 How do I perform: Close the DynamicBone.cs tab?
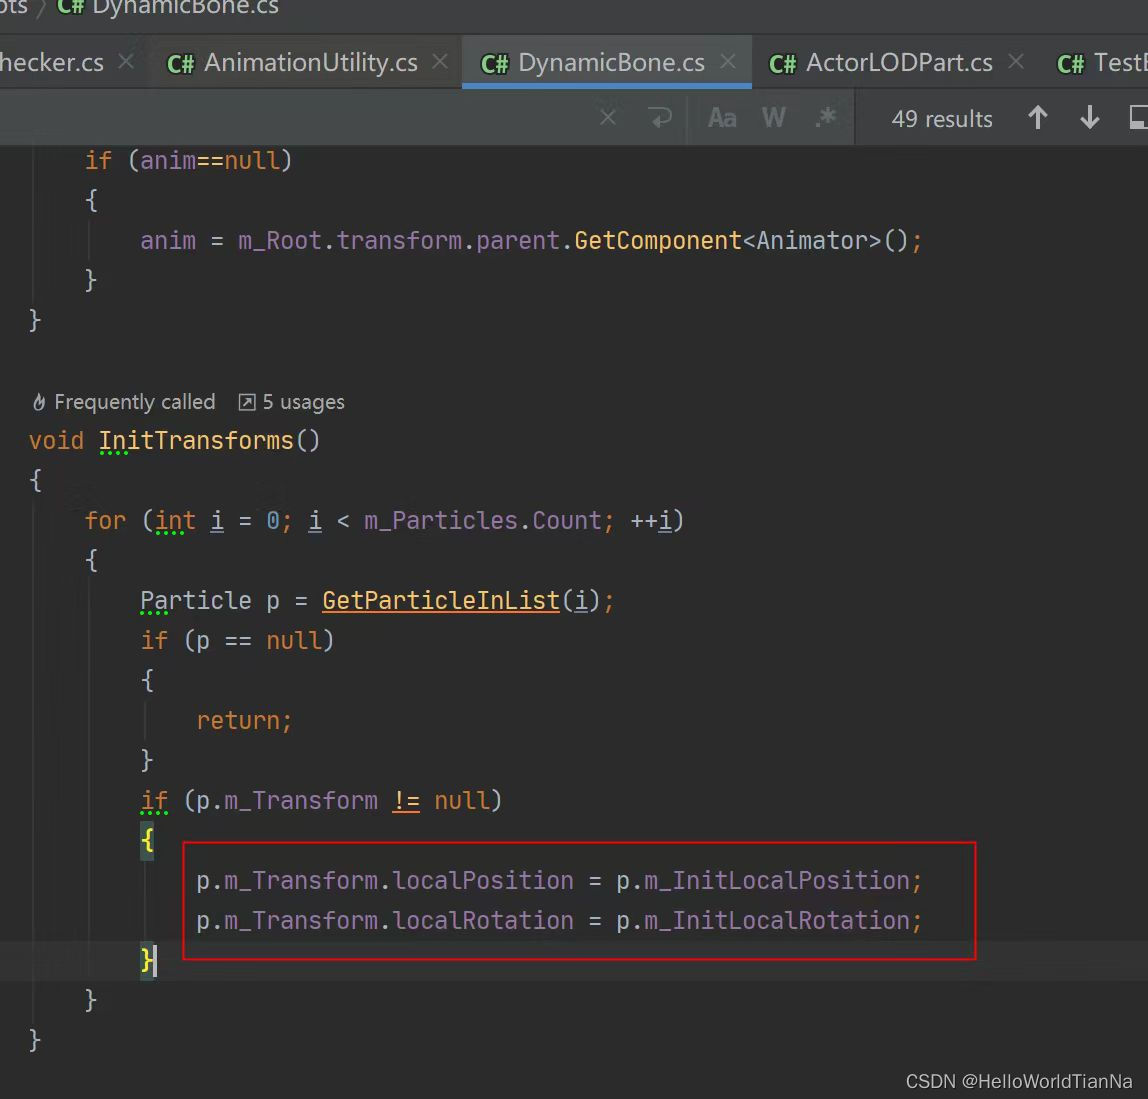click(x=729, y=62)
